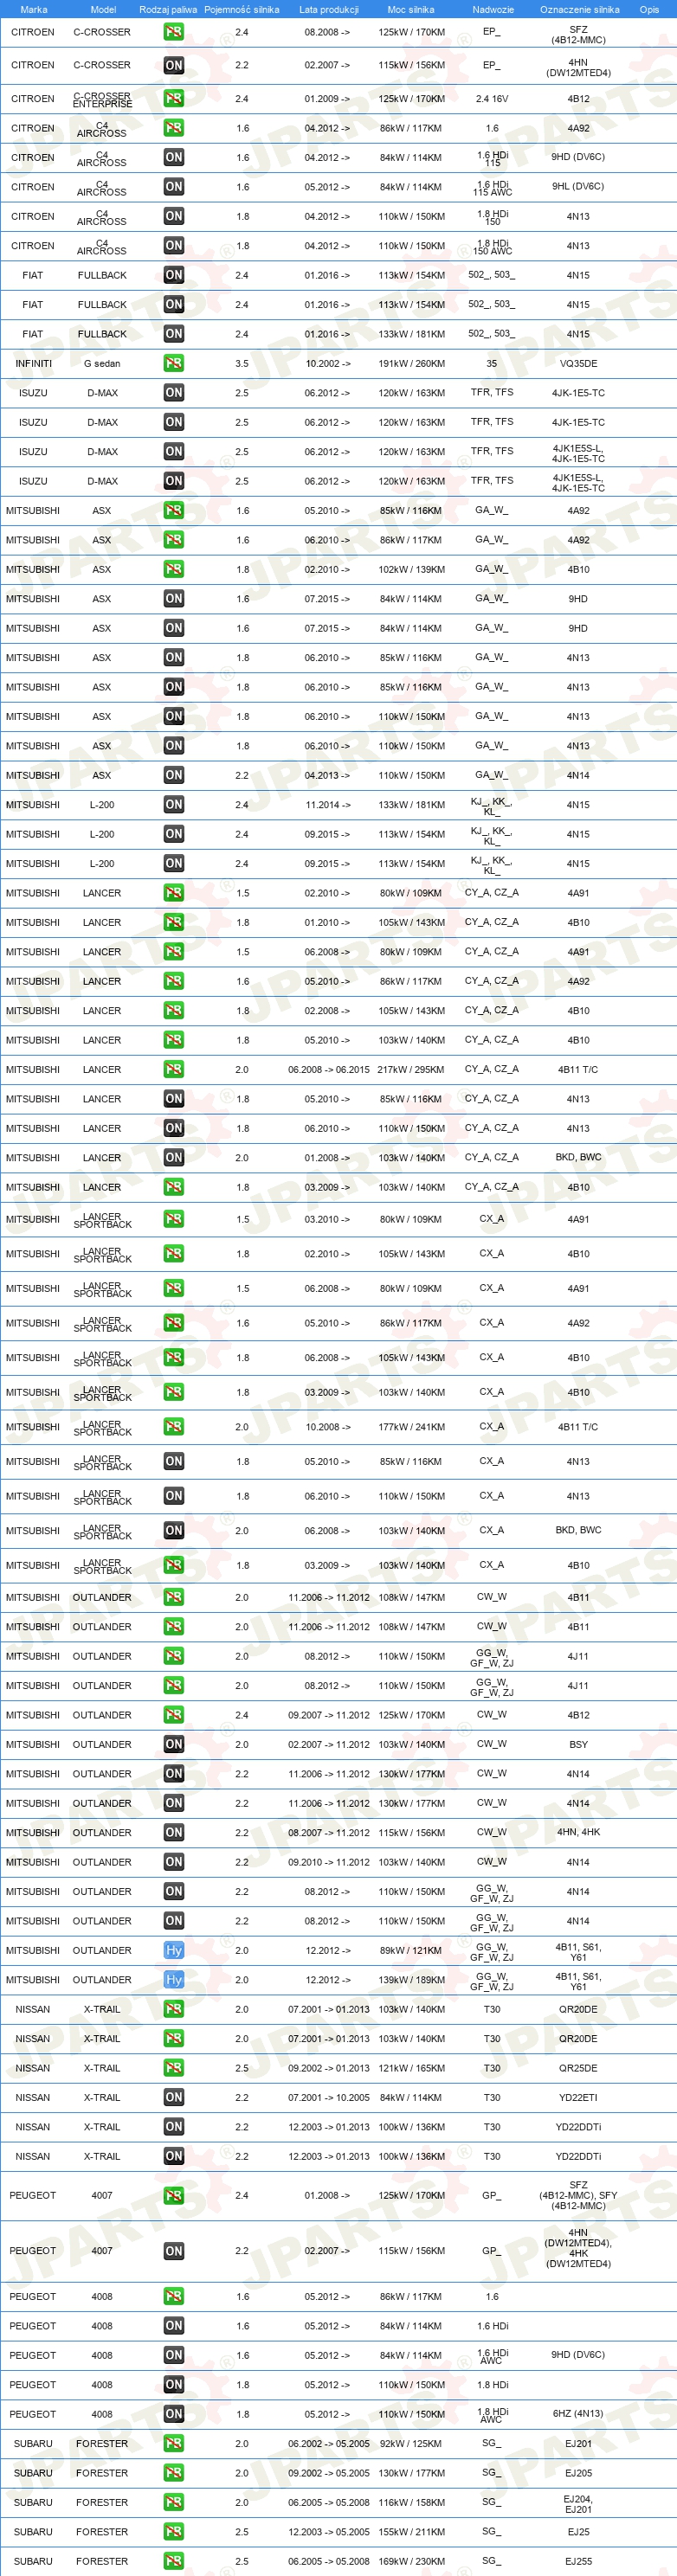This screenshot has height=2576, width=677.
Task: Click PB fuel icon for Citroen C-Crosser 2.4 SFZ
Action: coord(174,32)
